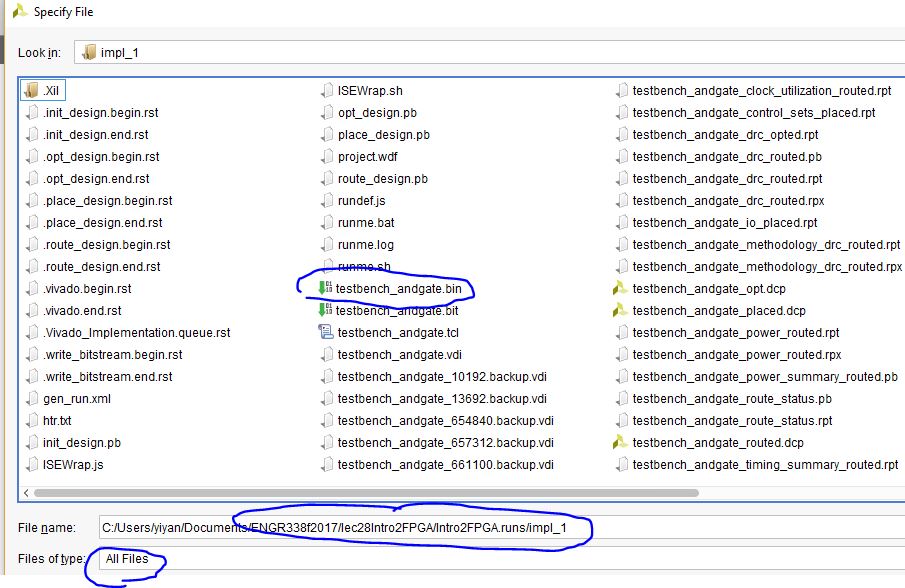Open the .Xil folder icon
This screenshot has width=905, height=588.
pyautogui.click(x=31, y=91)
